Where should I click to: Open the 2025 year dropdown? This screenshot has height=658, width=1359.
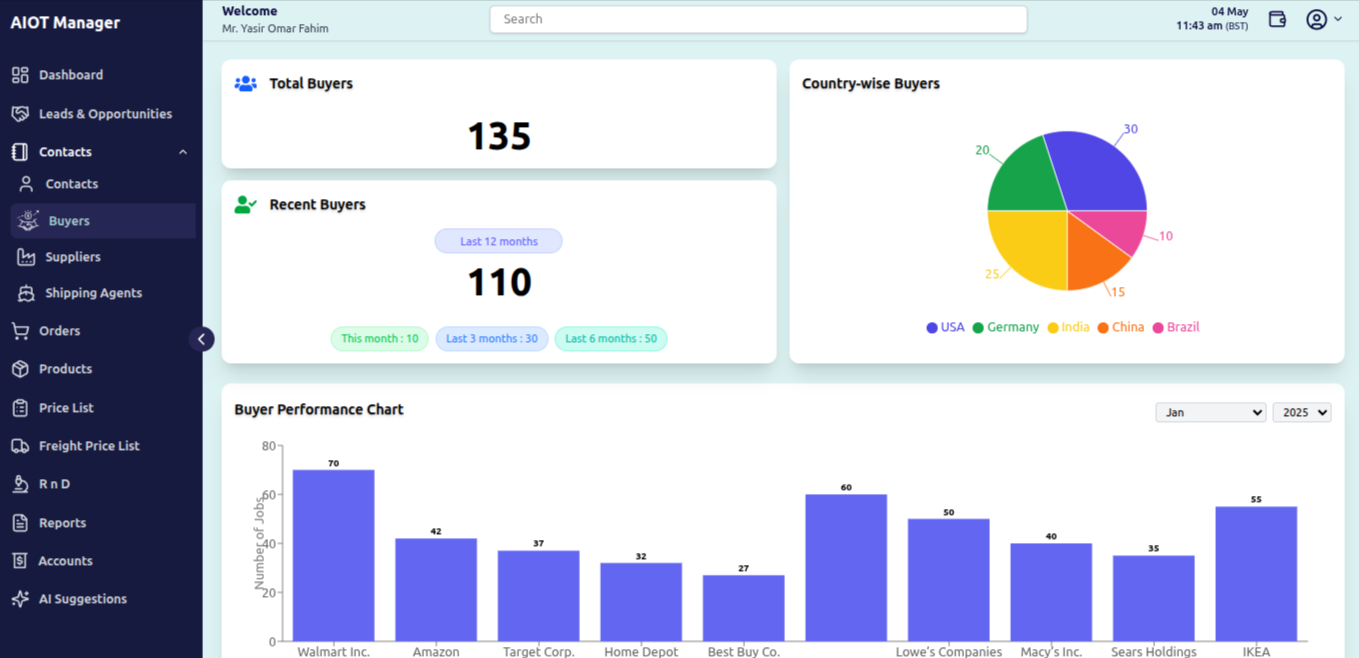click(x=1301, y=412)
